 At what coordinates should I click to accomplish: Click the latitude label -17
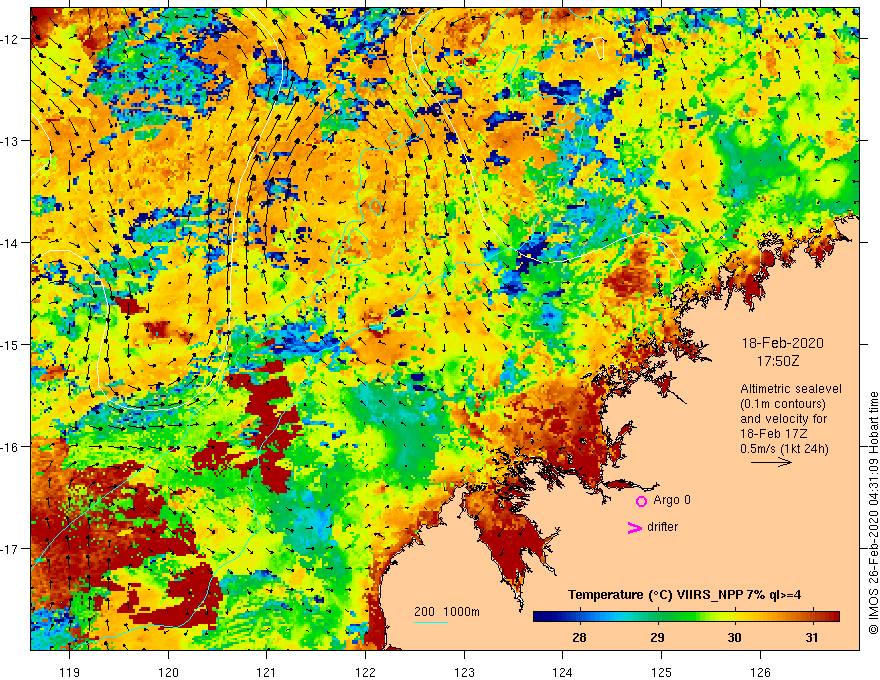tap(11, 548)
